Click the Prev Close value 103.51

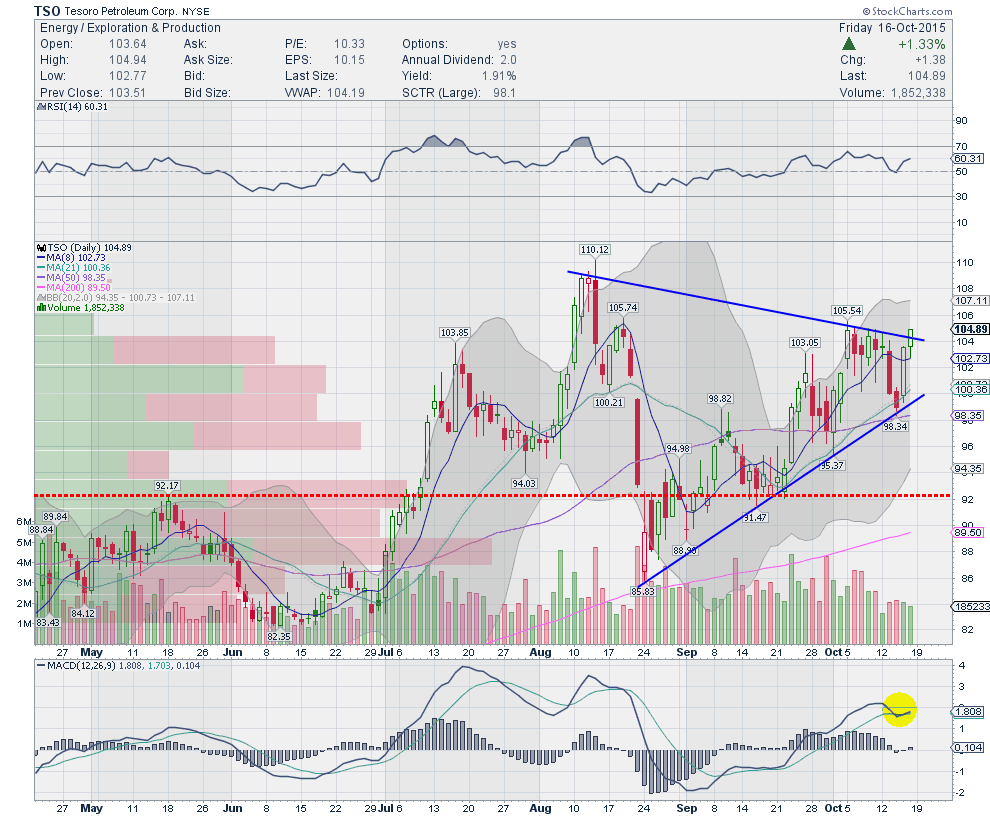coord(128,93)
